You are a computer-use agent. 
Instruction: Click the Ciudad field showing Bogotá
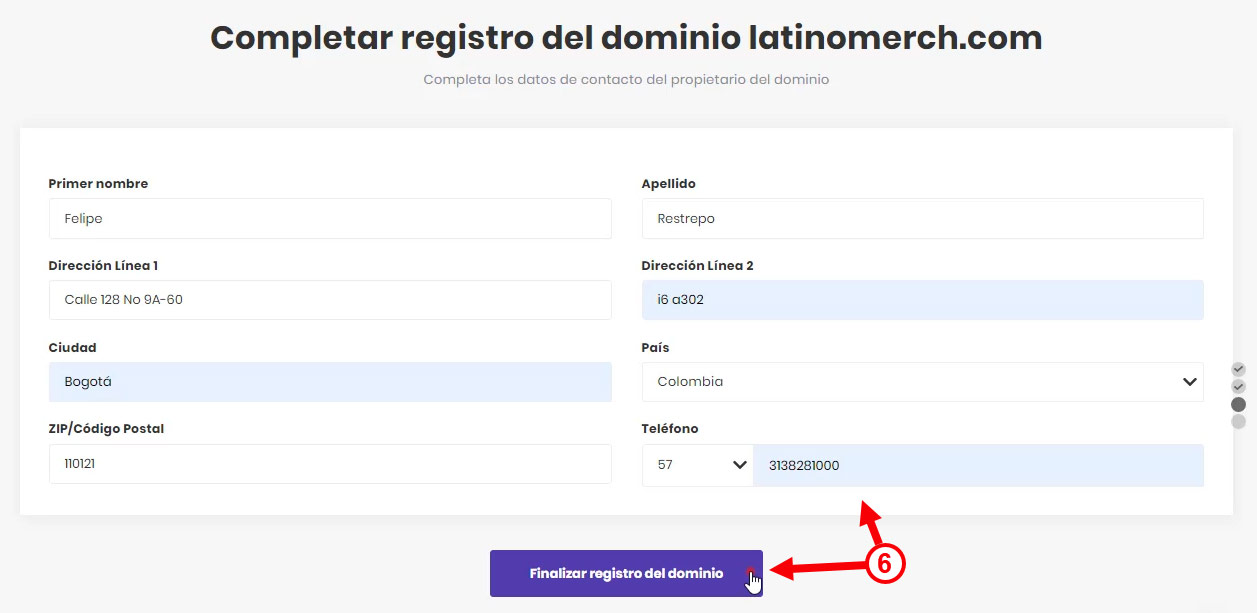pyautogui.click(x=329, y=382)
